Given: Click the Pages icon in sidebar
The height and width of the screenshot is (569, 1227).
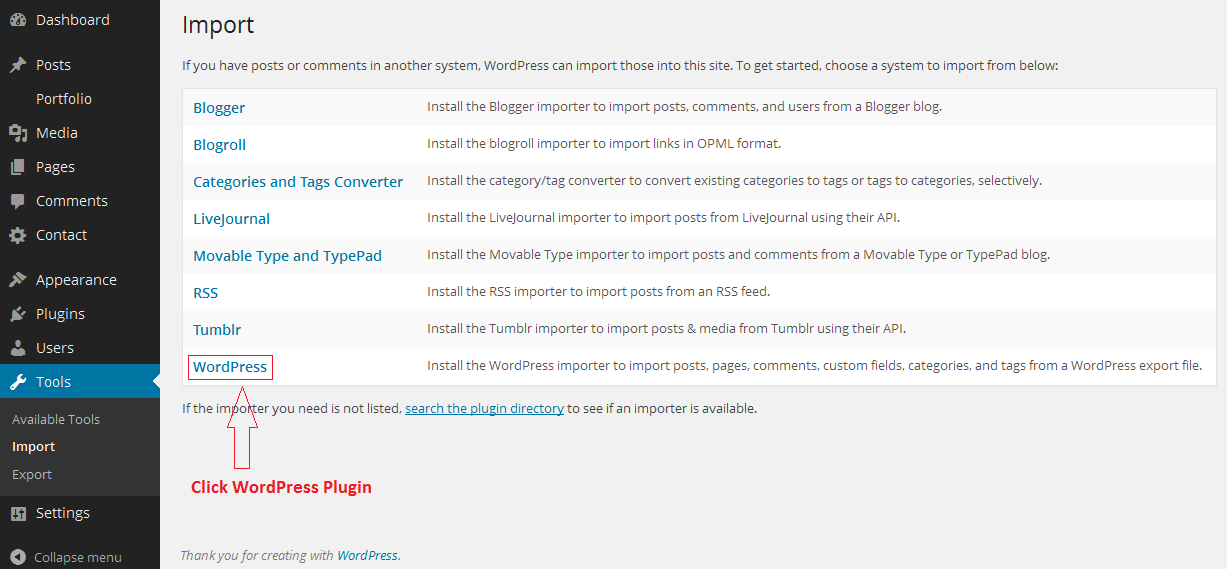Looking at the screenshot, I should pos(17,167).
